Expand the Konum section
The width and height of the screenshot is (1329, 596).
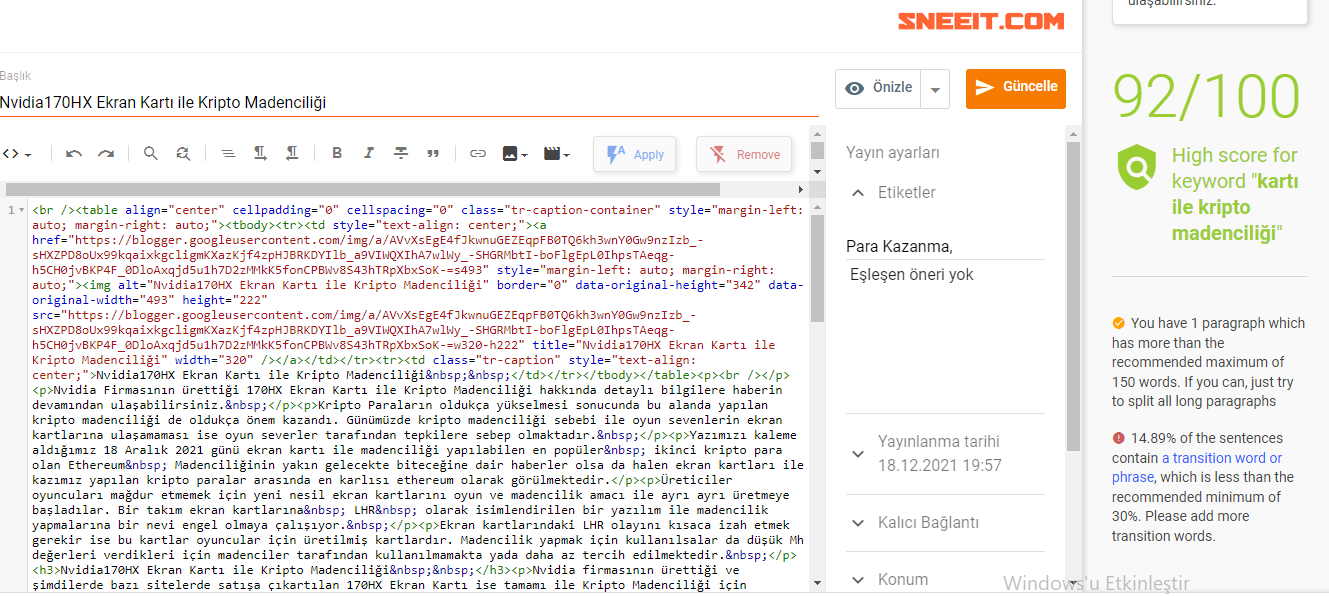[x=857, y=579]
